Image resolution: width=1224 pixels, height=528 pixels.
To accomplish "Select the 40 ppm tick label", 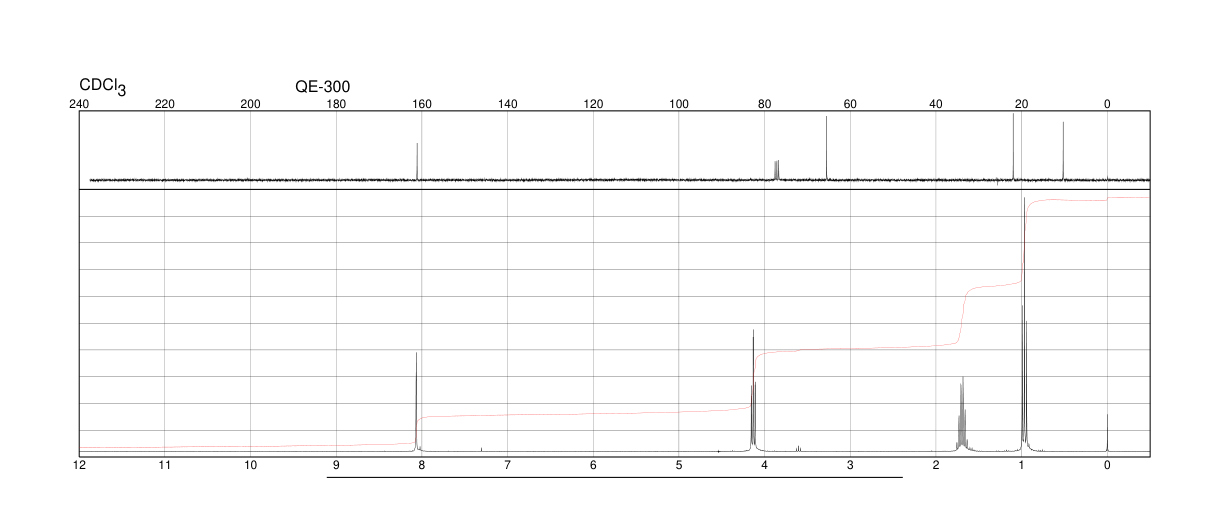I will 936,104.
